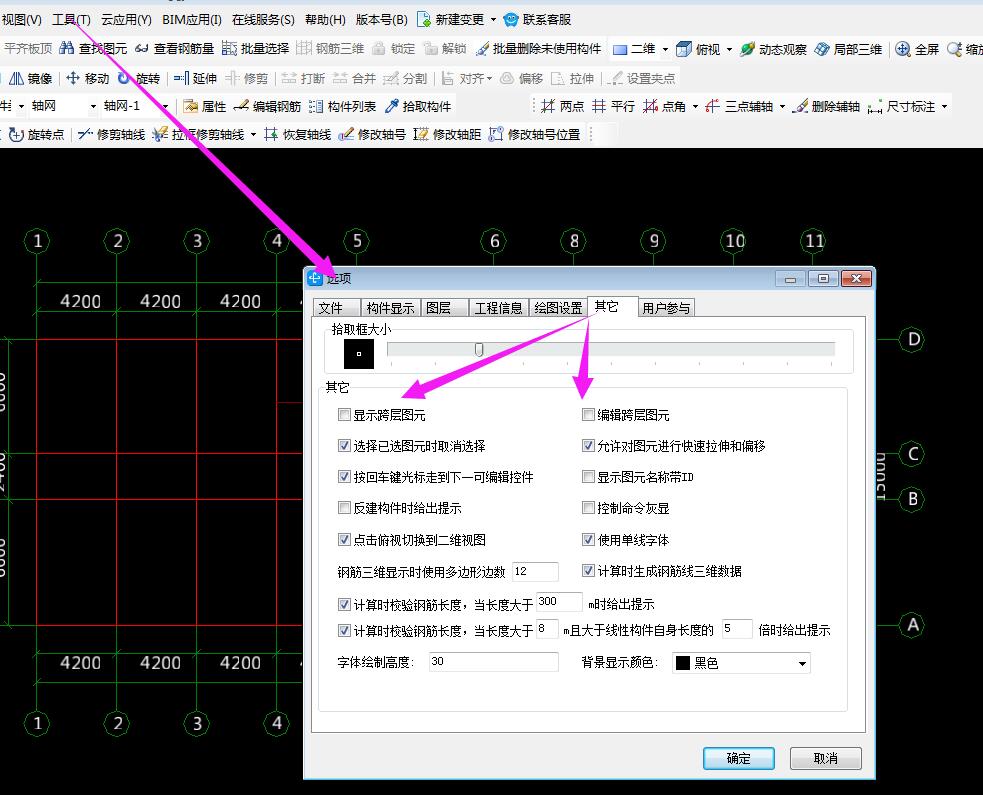The image size is (983, 795).
Task: Click 字体绘制高度 input field
Action: 493,661
